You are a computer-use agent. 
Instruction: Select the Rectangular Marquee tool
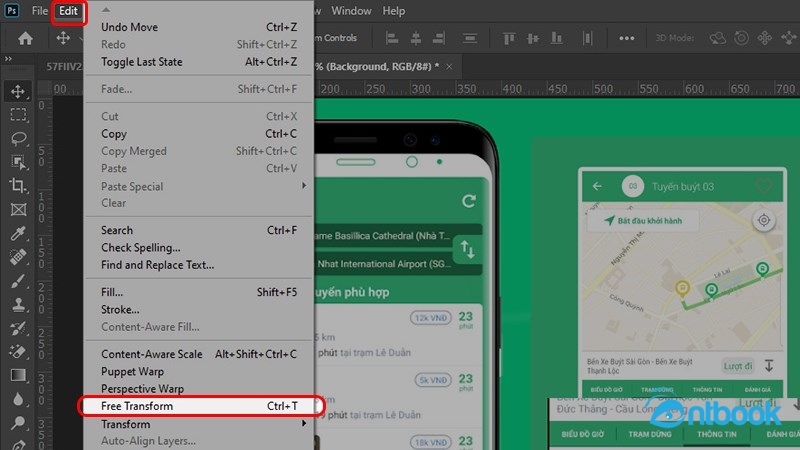(18, 115)
